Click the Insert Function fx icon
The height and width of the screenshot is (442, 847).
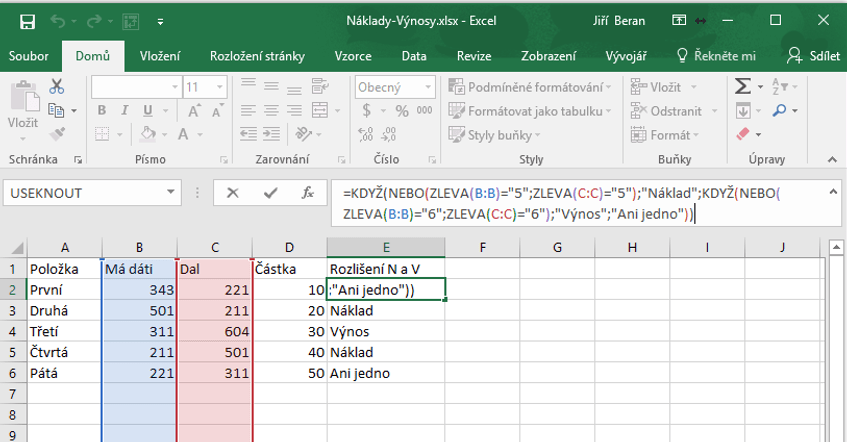[308, 193]
